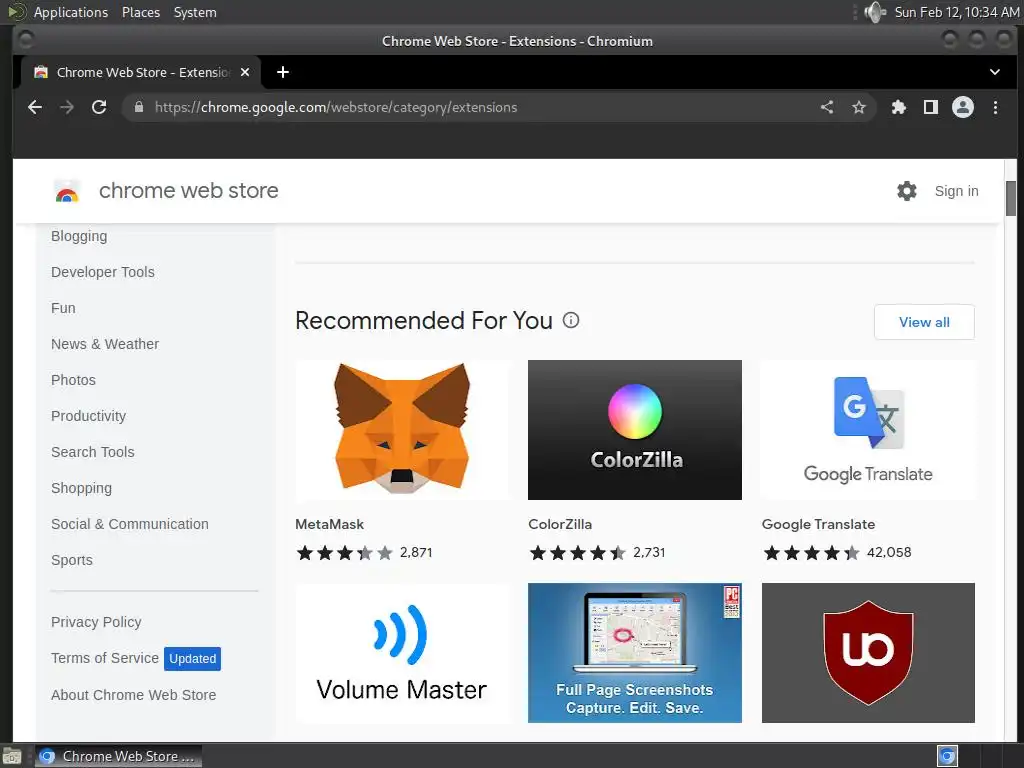Screen dimensions: 1024x768
Task: Click the MetaMask extension title
Action: (329, 524)
